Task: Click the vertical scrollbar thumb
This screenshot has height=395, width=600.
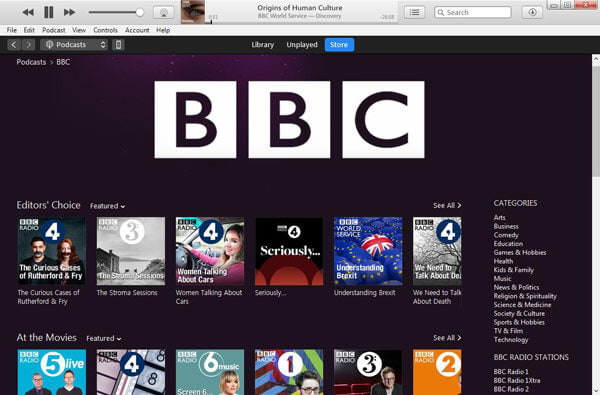Action: tap(596, 121)
